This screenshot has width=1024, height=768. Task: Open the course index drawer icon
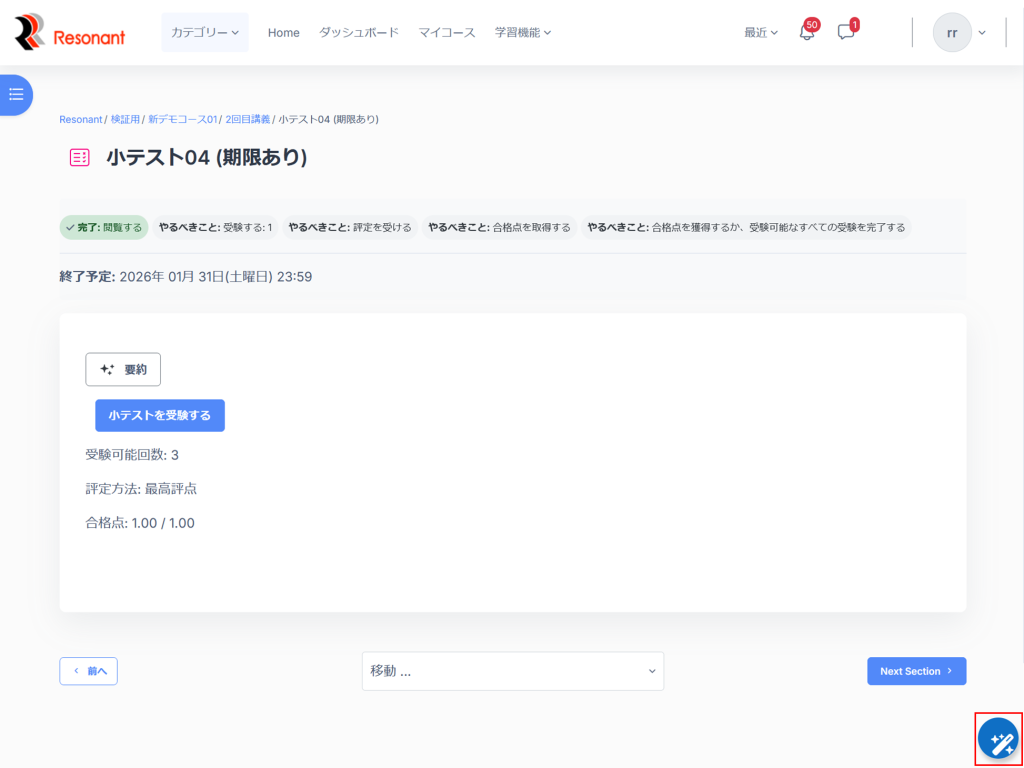click(x=16, y=95)
